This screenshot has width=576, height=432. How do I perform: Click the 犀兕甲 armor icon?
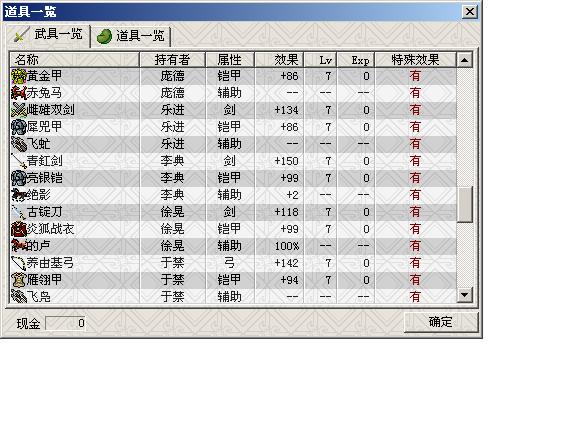[18, 127]
